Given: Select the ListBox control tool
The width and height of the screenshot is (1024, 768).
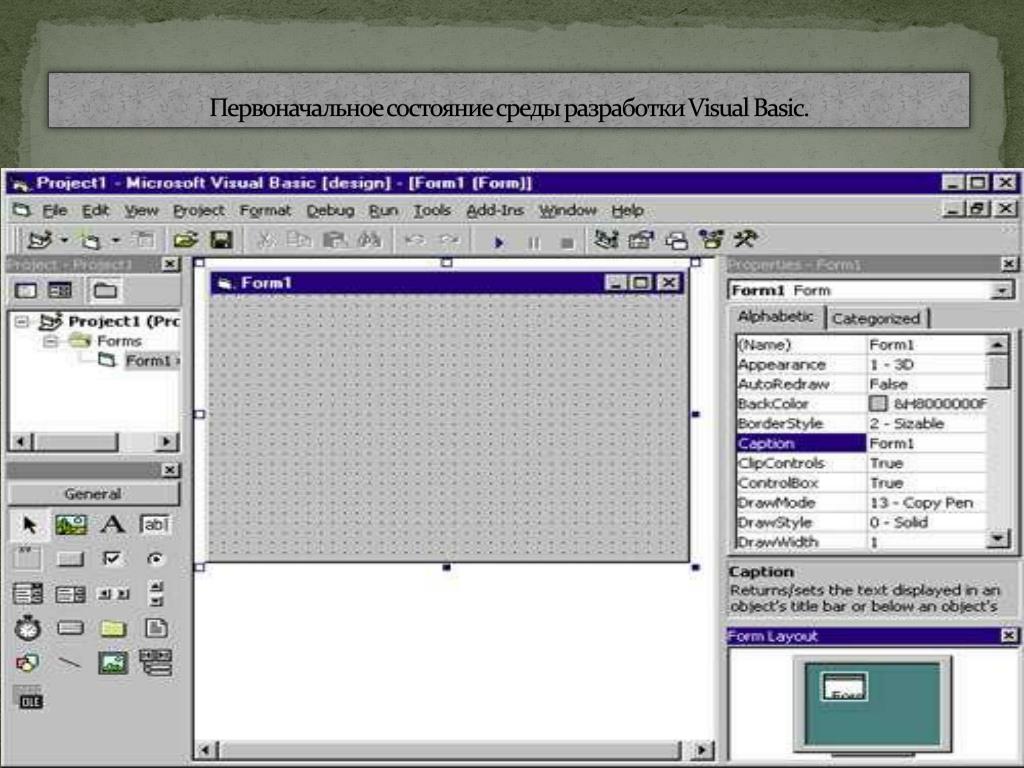Looking at the screenshot, I should point(70,594).
